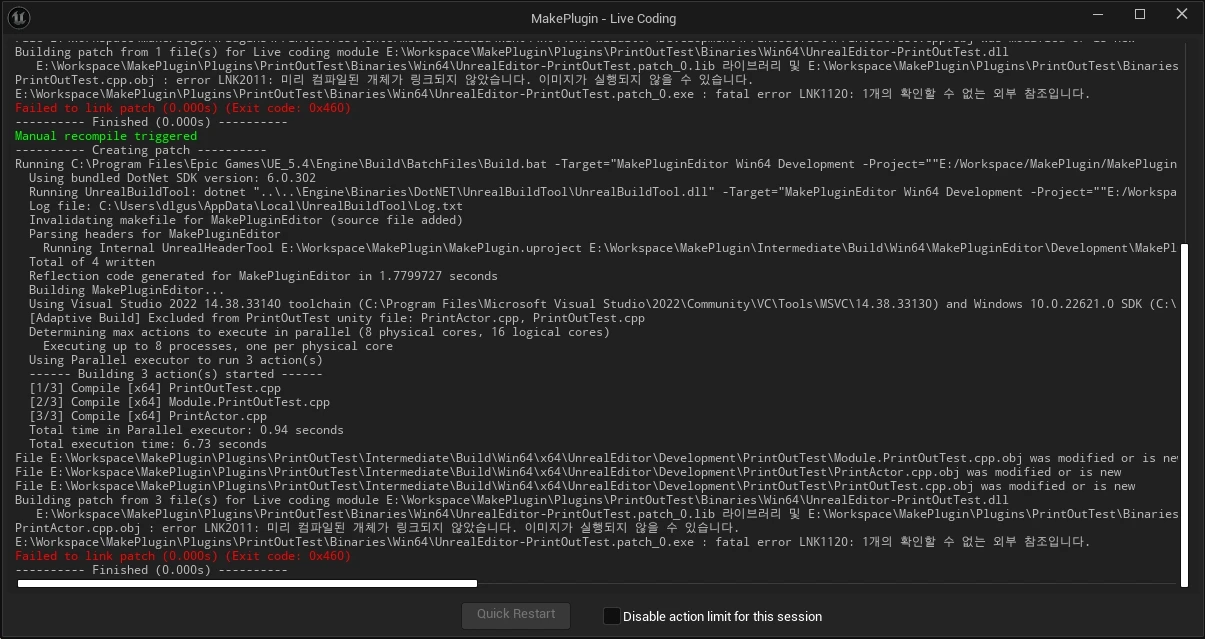Click the green 'Manual recompile triggered' line
The height and width of the screenshot is (639, 1205).
point(106,136)
